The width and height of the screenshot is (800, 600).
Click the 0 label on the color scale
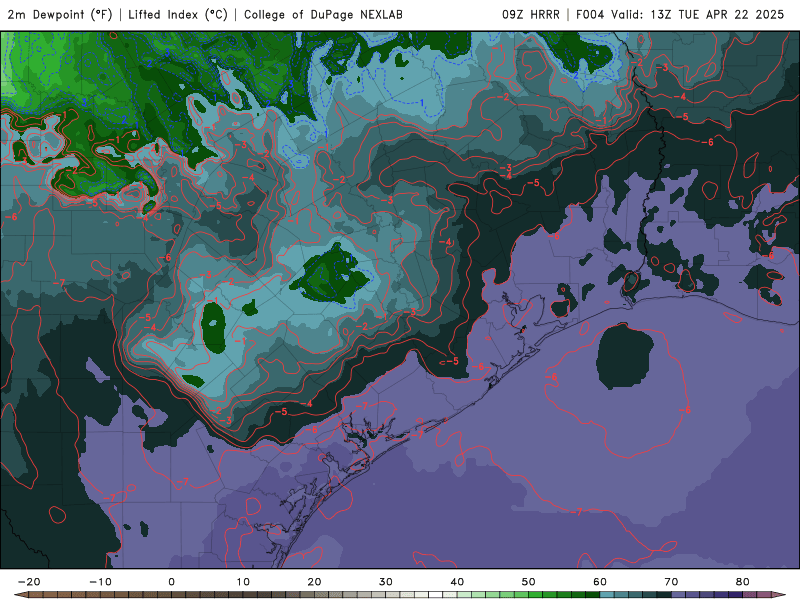[x=171, y=582]
